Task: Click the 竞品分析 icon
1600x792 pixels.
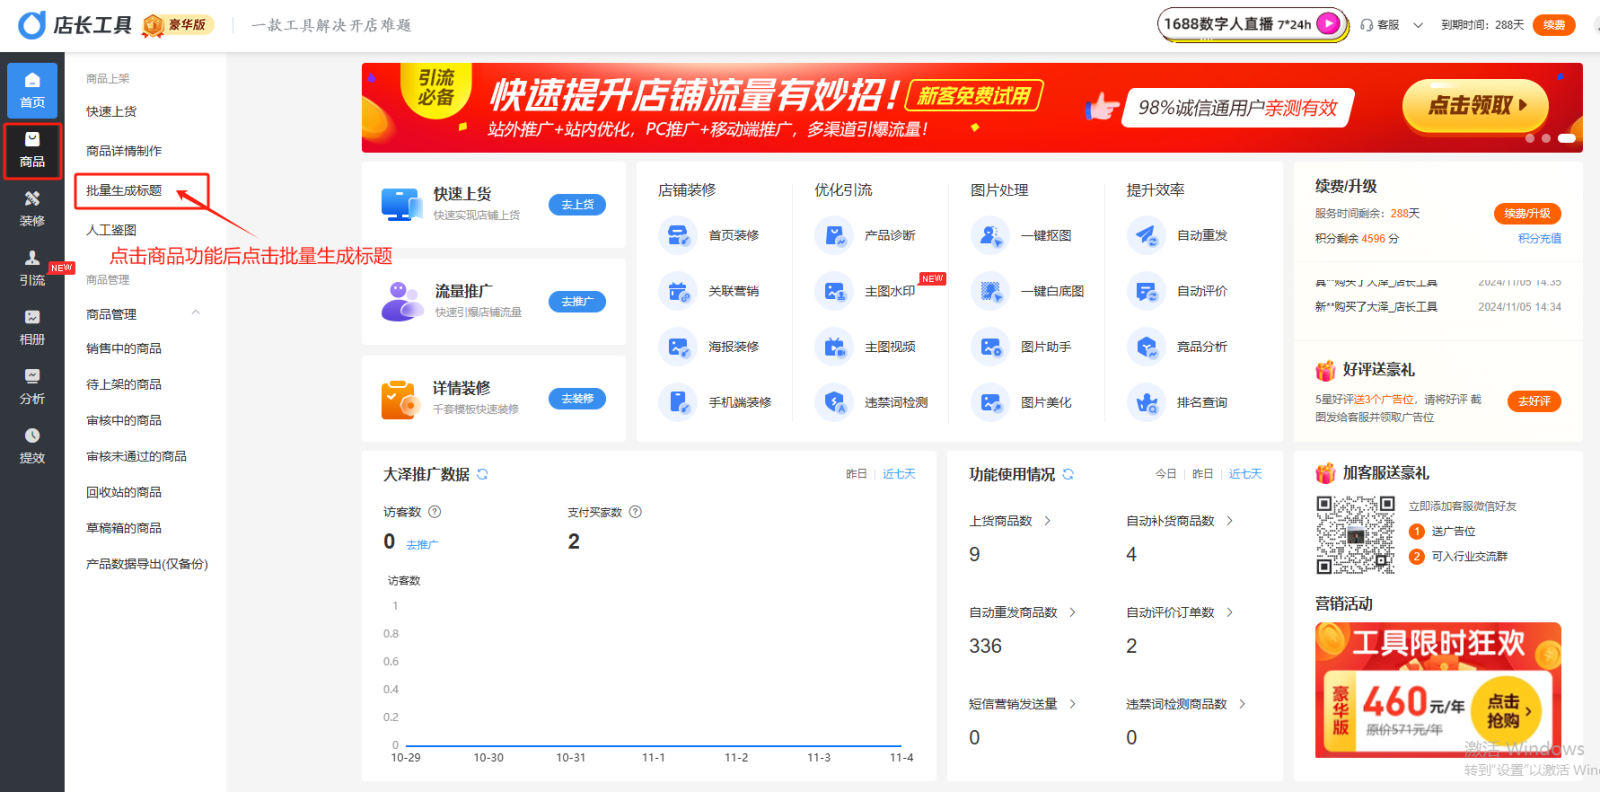Action: pyautogui.click(x=1146, y=347)
